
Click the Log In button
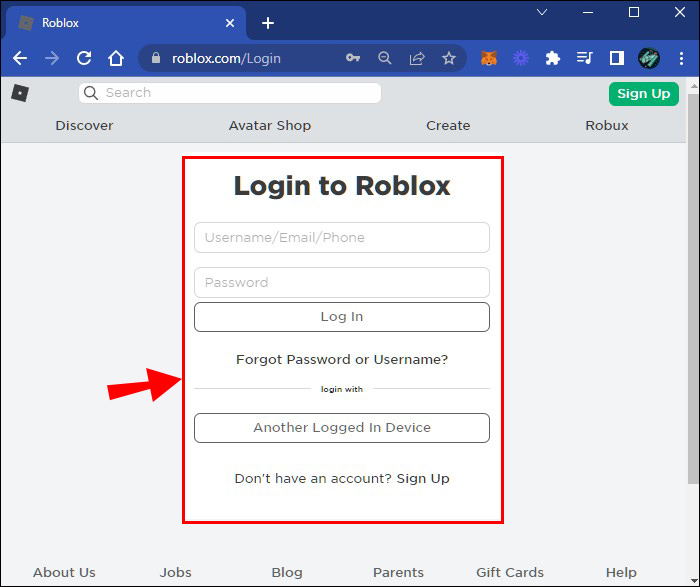click(342, 317)
